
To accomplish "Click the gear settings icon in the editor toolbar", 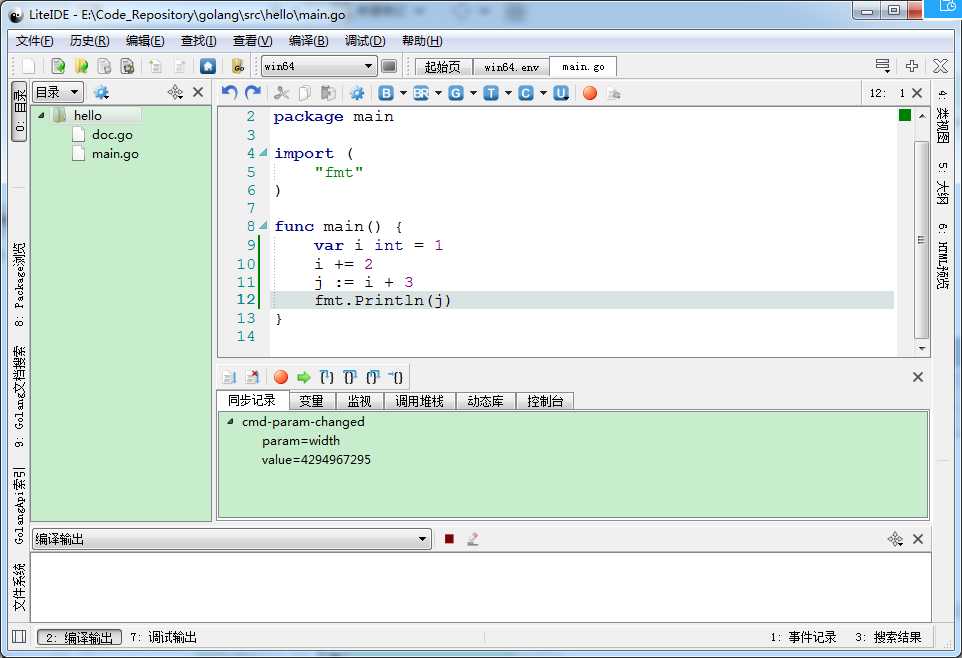I will tap(357, 93).
